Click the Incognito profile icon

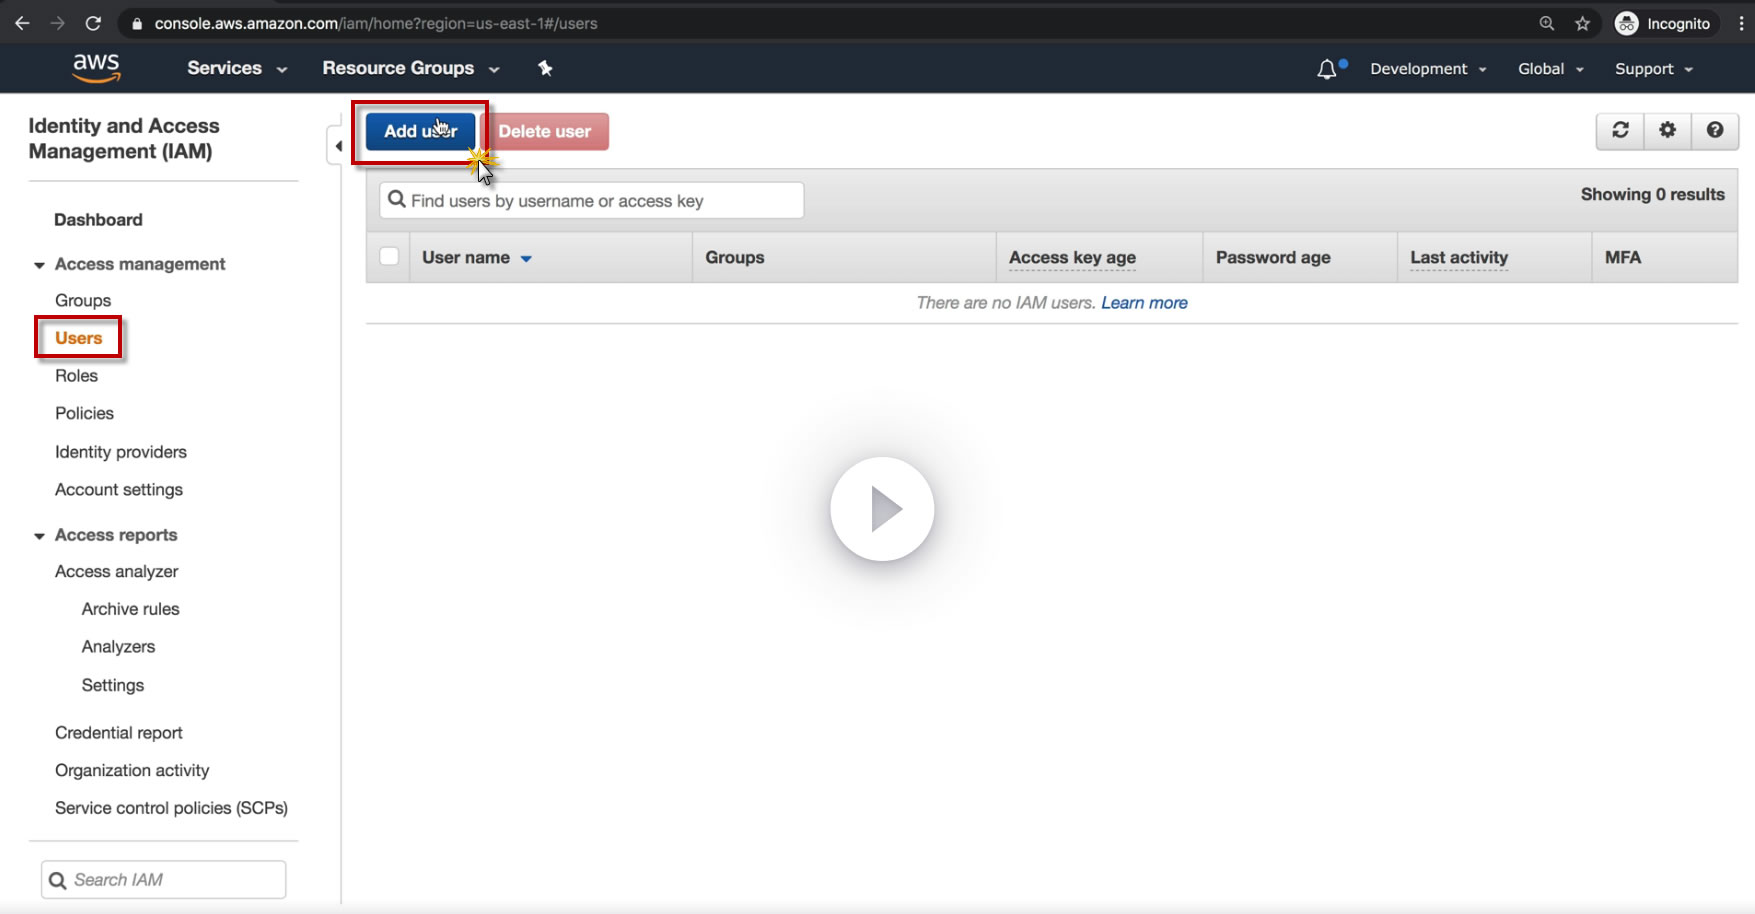[1627, 23]
